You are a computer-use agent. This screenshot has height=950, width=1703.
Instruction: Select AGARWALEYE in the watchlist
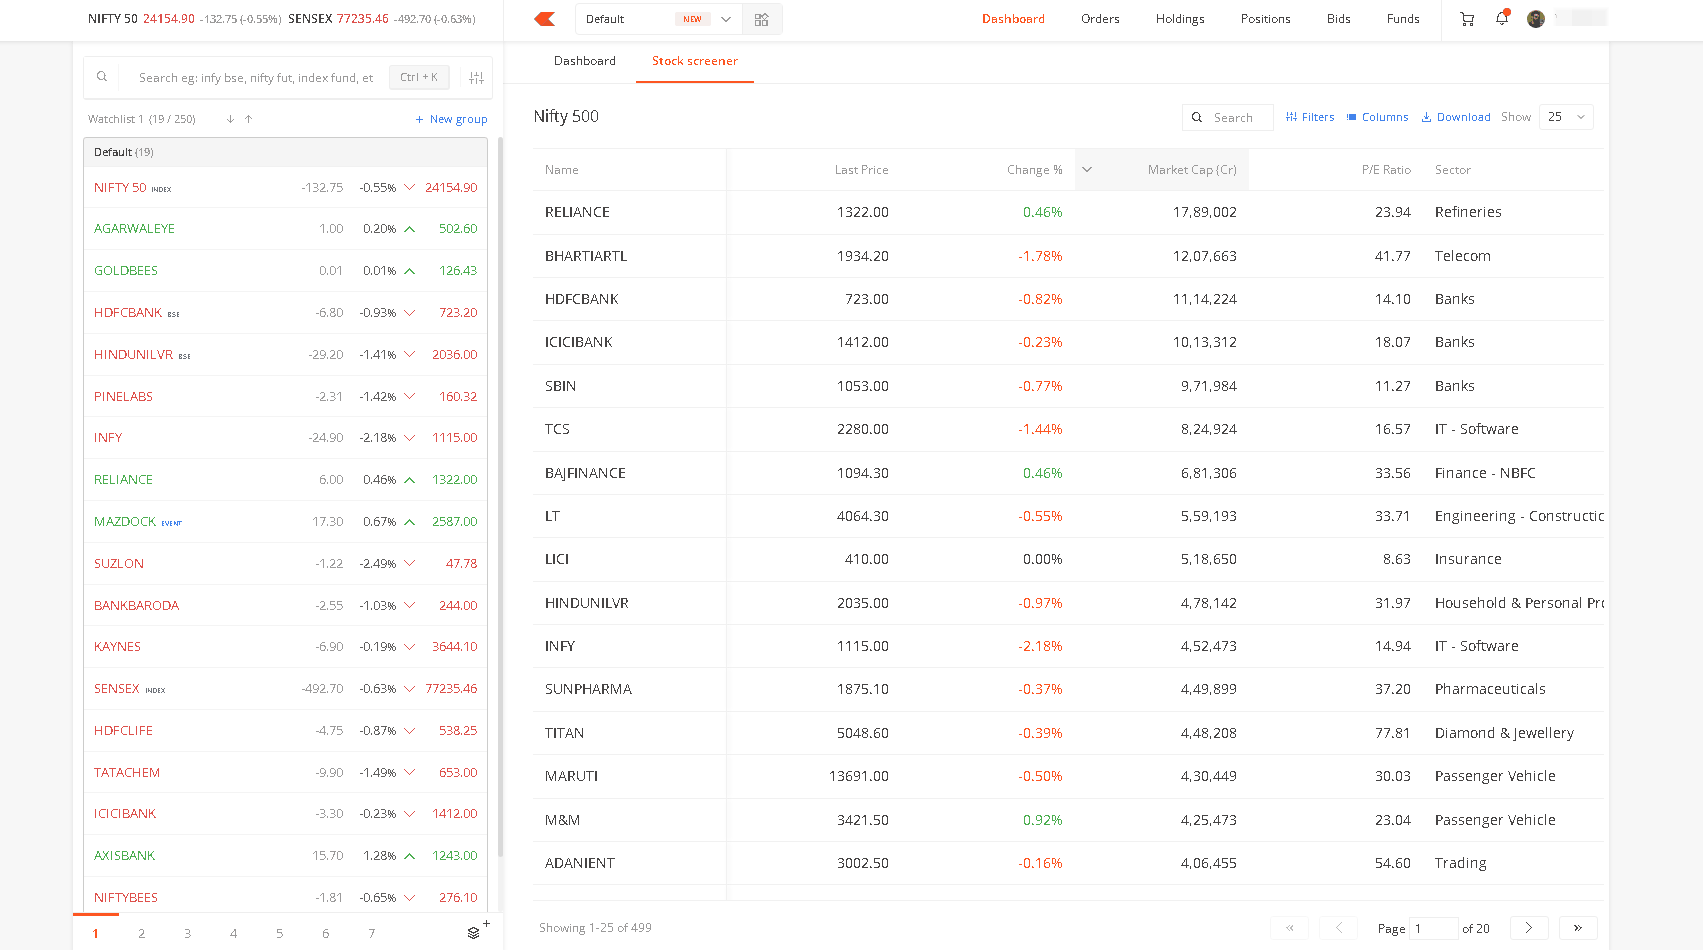pyautogui.click(x=285, y=229)
